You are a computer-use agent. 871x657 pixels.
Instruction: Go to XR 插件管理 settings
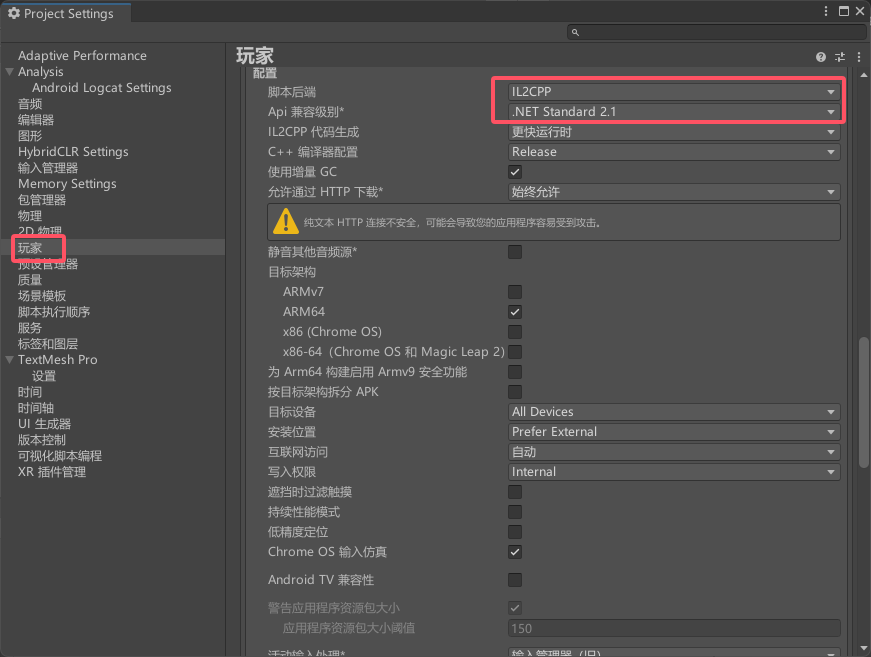tap(52, 472)
